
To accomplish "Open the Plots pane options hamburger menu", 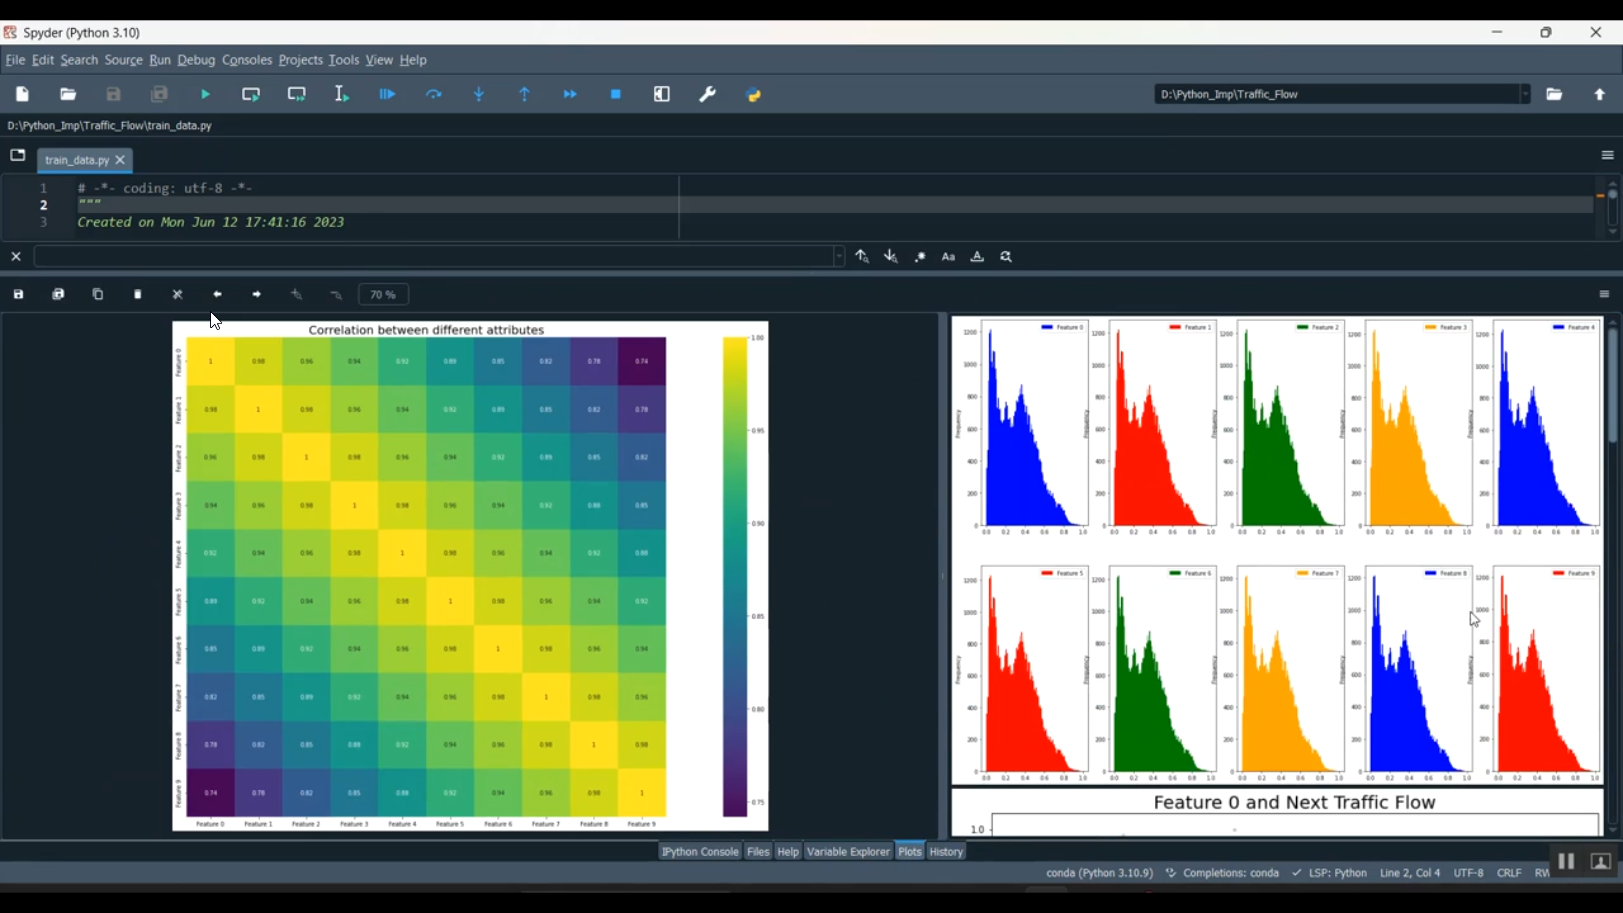I will point(1604,295).
